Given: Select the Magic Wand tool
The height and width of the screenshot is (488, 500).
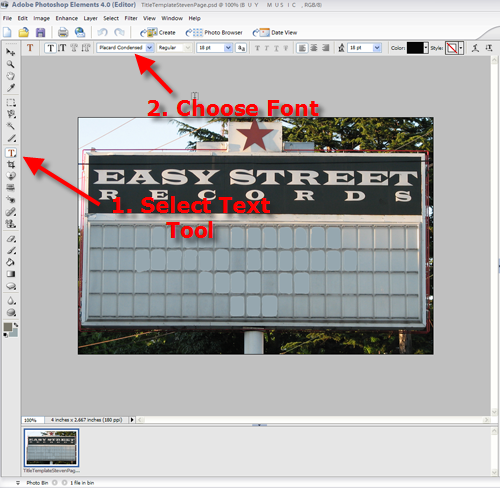Looking at the screenshot, I should [x=11, y=126].
